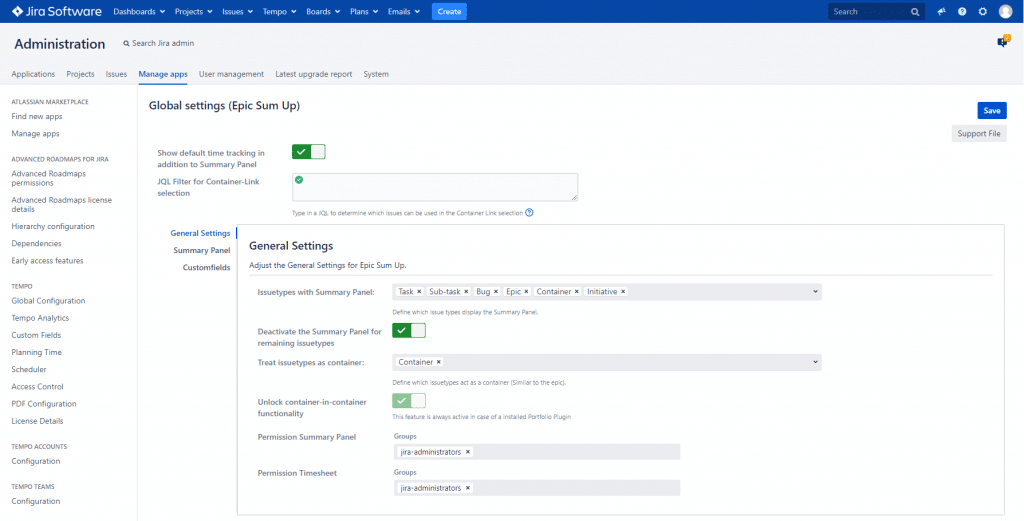The width and height of the screenshot is (1024, 521).
Task: Open the Latest upgrade report tab
Action: [x=313, y=74]
